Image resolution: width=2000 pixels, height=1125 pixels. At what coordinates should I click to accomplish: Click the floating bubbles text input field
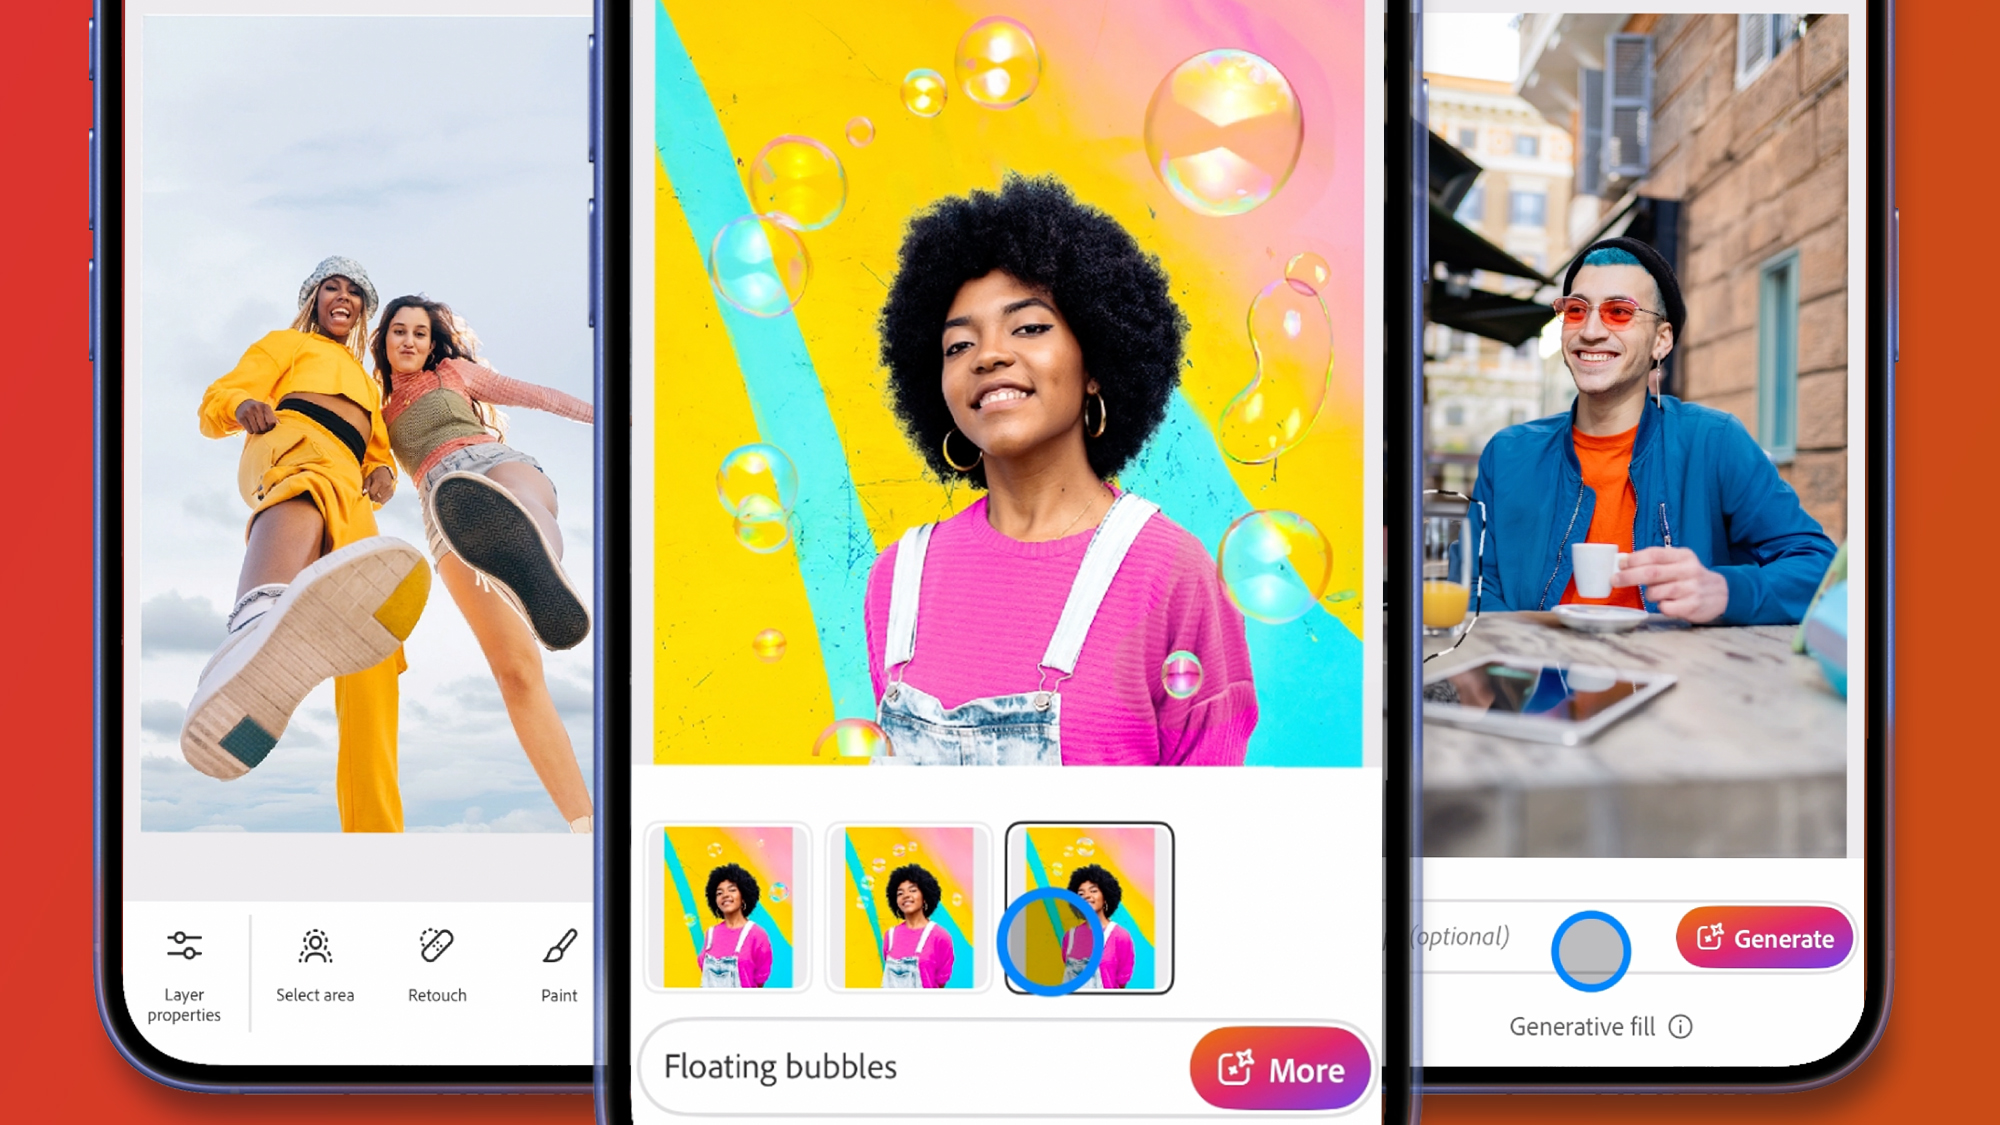pyautogui.click(x=918, y=1067)
